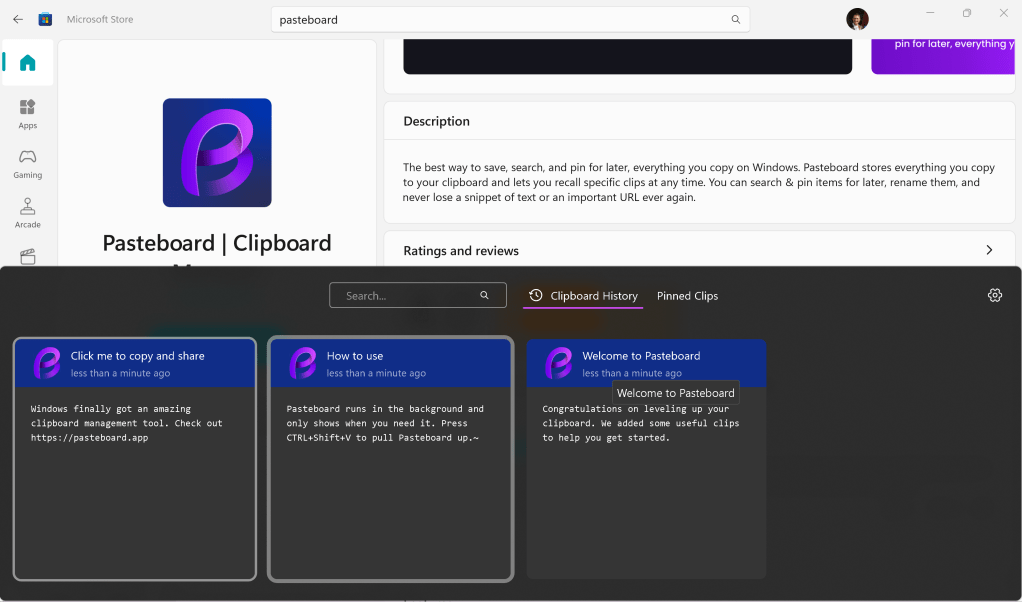Open Pasteboard settings gear
Viewport: 1022px width, 602px height.
tap(995, 295)
